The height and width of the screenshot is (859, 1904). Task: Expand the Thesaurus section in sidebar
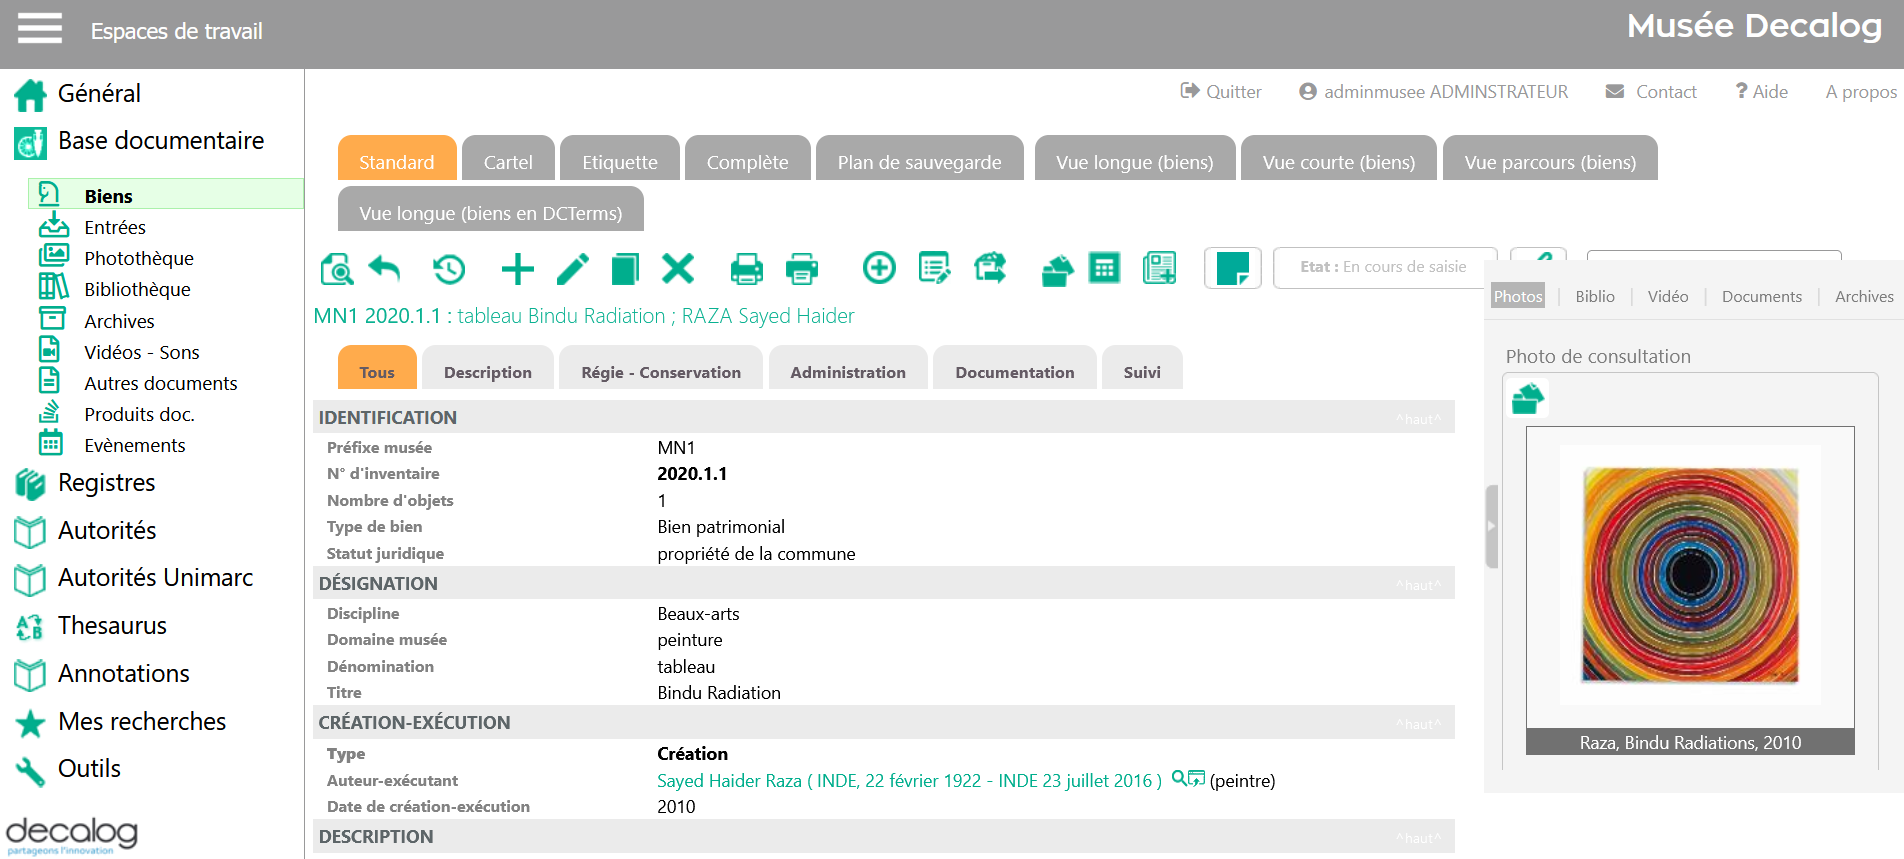pyautogui.click(x=112, y=626)
